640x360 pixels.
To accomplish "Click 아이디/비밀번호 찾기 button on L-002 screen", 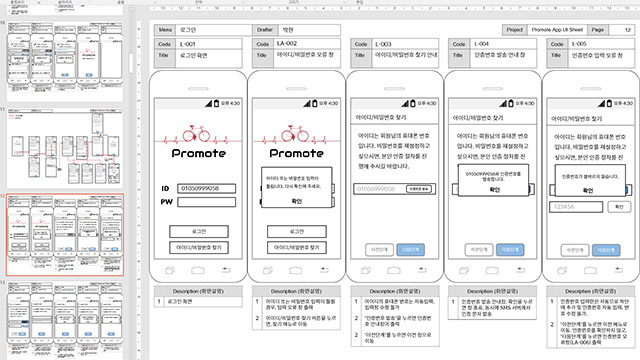I will (x=297, y=248).
